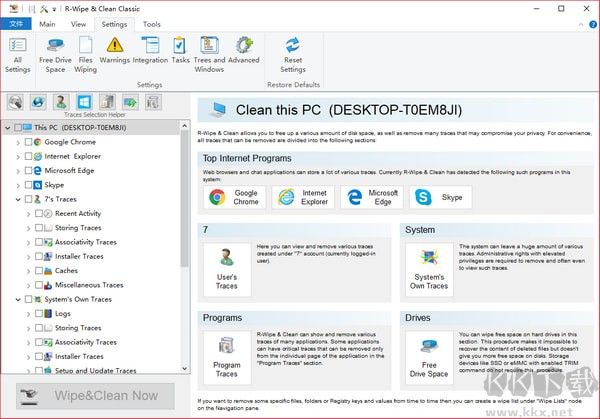Open Internet Explorer card
The width and height of the screenshot is (600, 419).
pyautogui.click(x=303, y=197)
